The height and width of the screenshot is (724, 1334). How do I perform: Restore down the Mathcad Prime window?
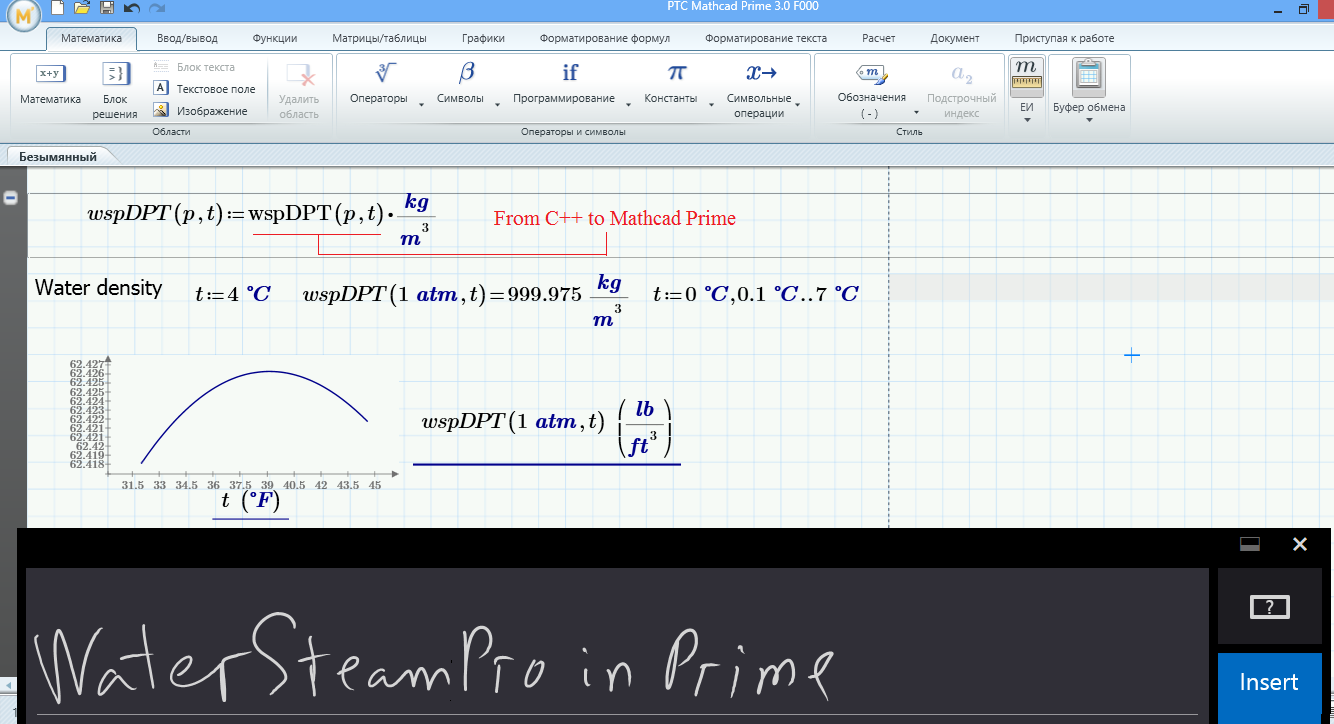1303,8
